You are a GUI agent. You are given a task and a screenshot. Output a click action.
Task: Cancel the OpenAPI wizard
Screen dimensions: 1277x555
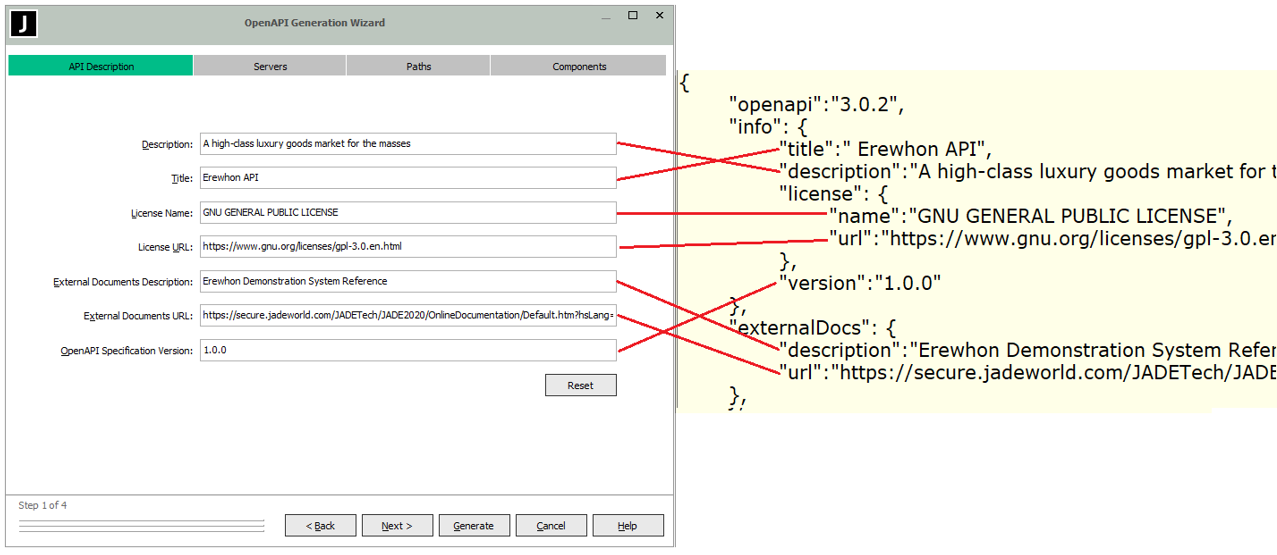[551, 526]
